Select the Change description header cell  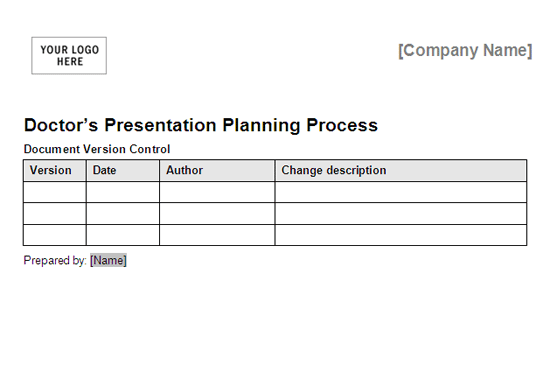(401, 170)
